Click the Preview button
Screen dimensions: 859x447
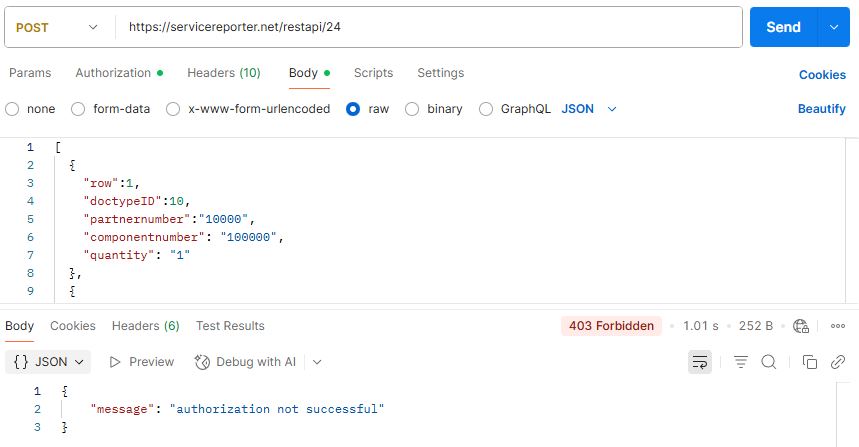point(142,362)
